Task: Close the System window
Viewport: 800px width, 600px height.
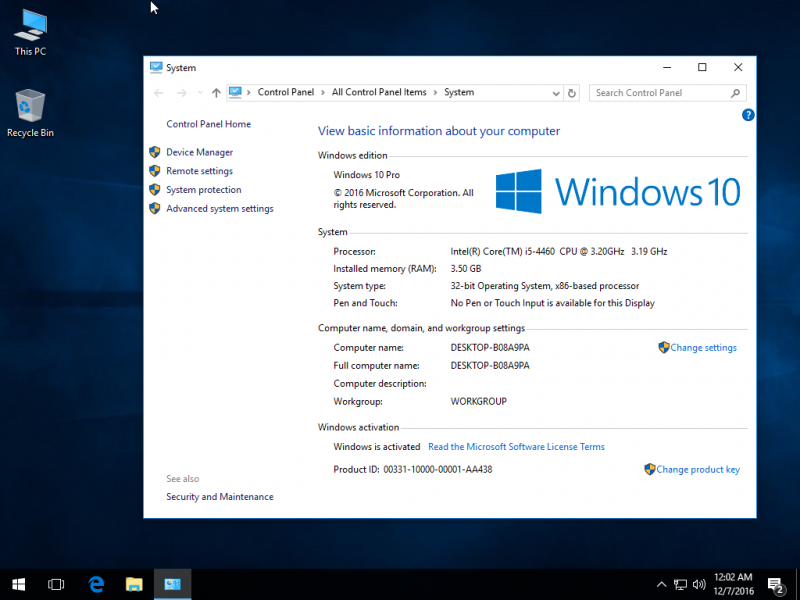Action: click(x=738, y=67)
